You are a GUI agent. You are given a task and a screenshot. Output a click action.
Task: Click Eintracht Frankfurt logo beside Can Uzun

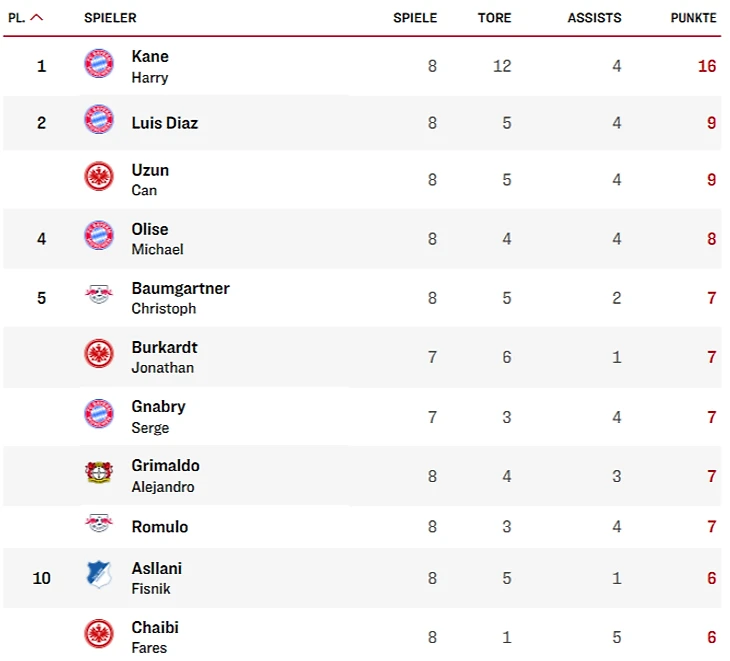[99, 177]
